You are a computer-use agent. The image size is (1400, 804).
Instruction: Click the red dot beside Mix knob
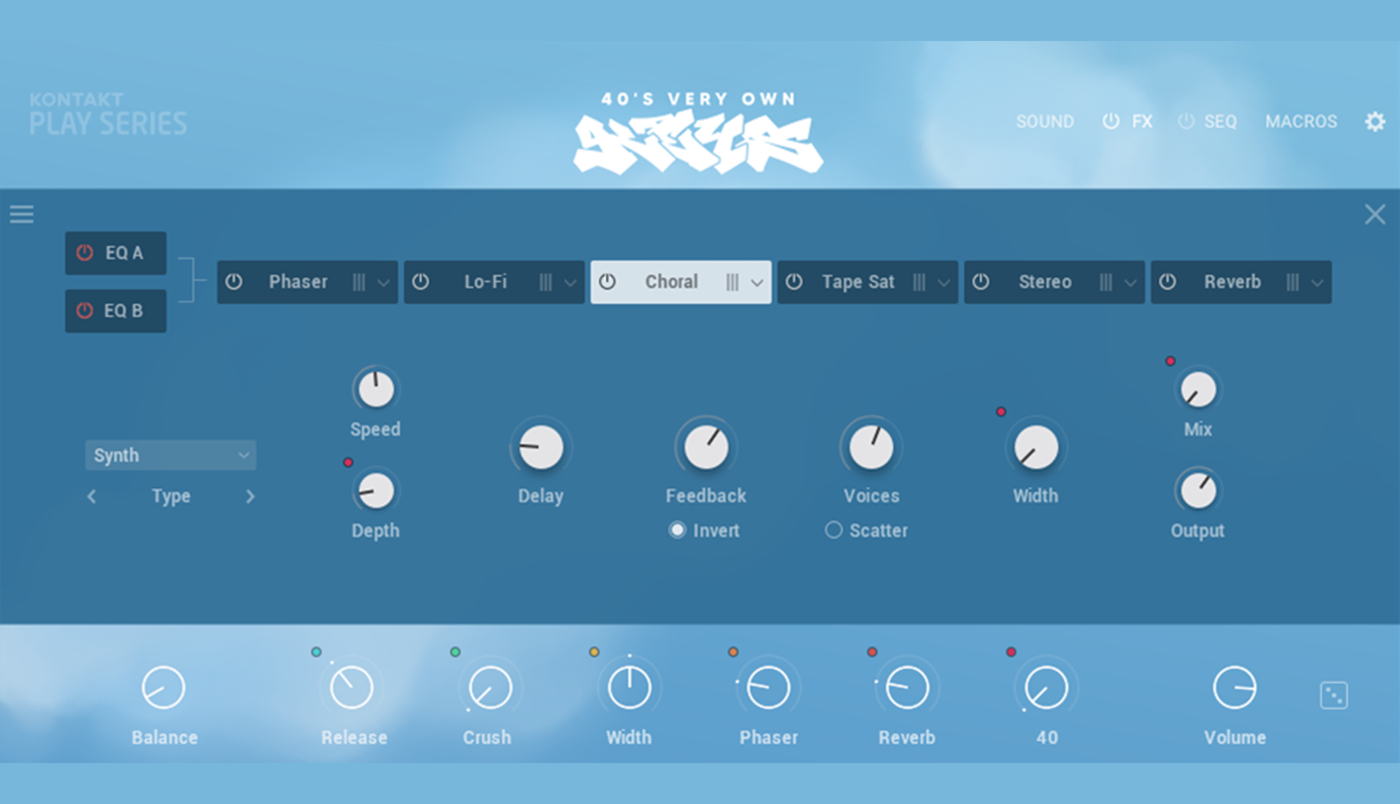[x=1170, y=361]
